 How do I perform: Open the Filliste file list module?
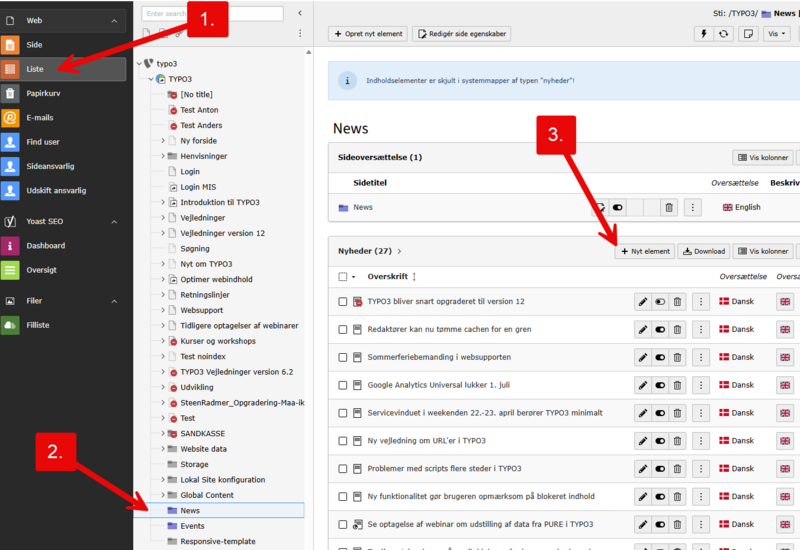pyautogui.click(x=37, y=325)
